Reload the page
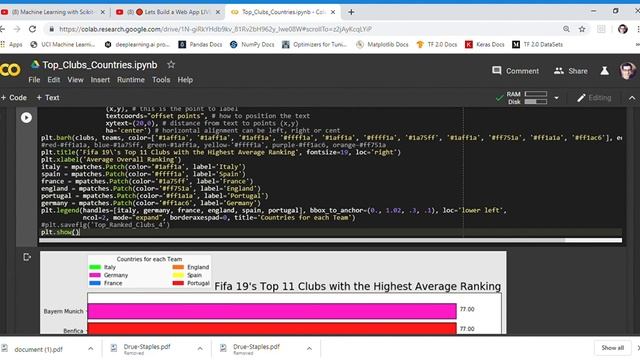640x360 pixels. [x=32, y=29]
